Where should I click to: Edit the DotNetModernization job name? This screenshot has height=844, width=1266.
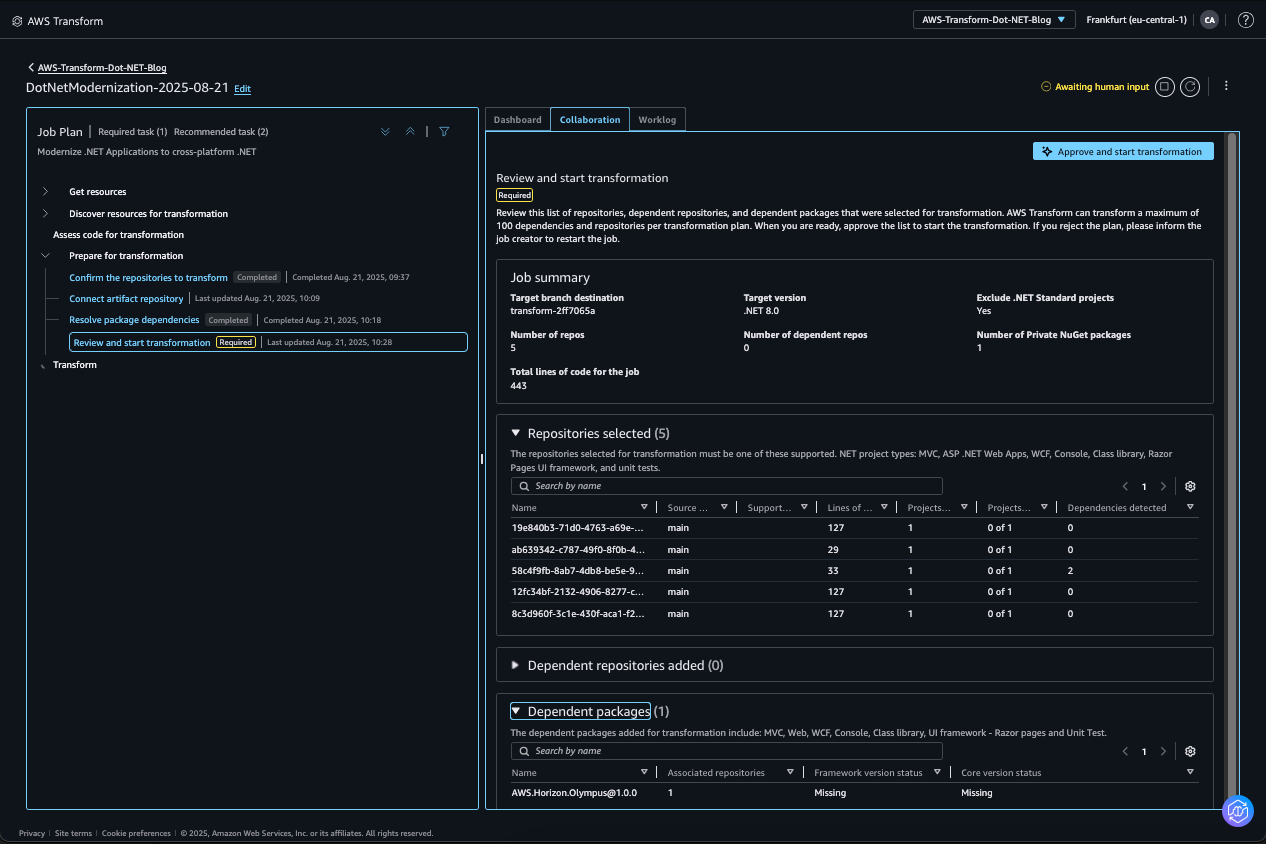pos(242,88)
